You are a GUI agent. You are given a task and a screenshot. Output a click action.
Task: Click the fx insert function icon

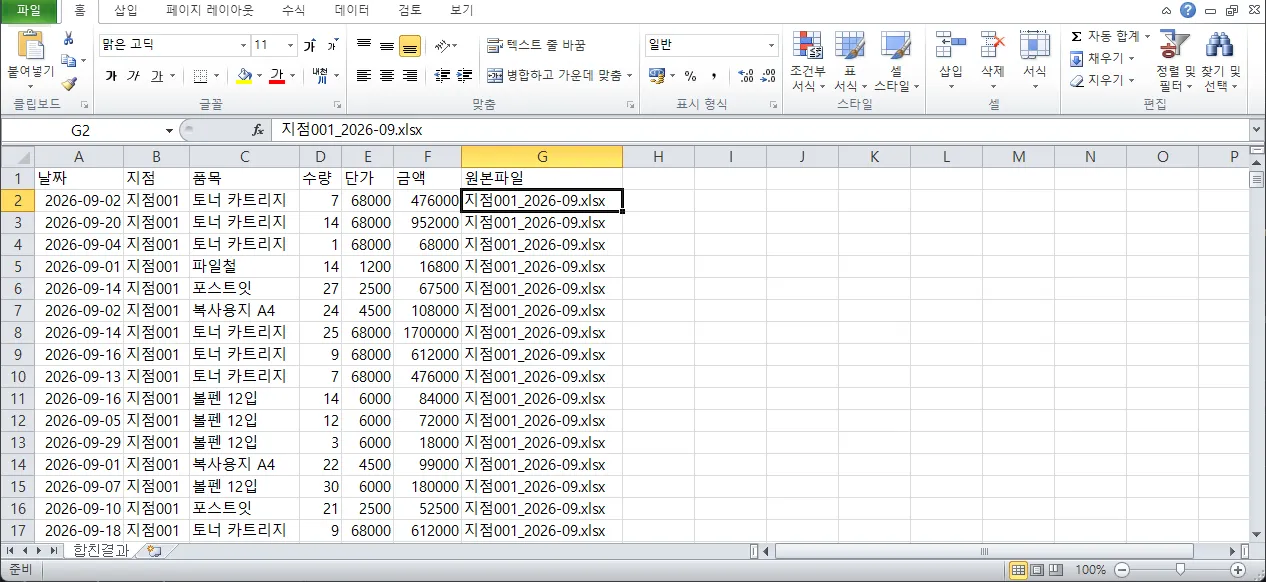pos(257,131)
